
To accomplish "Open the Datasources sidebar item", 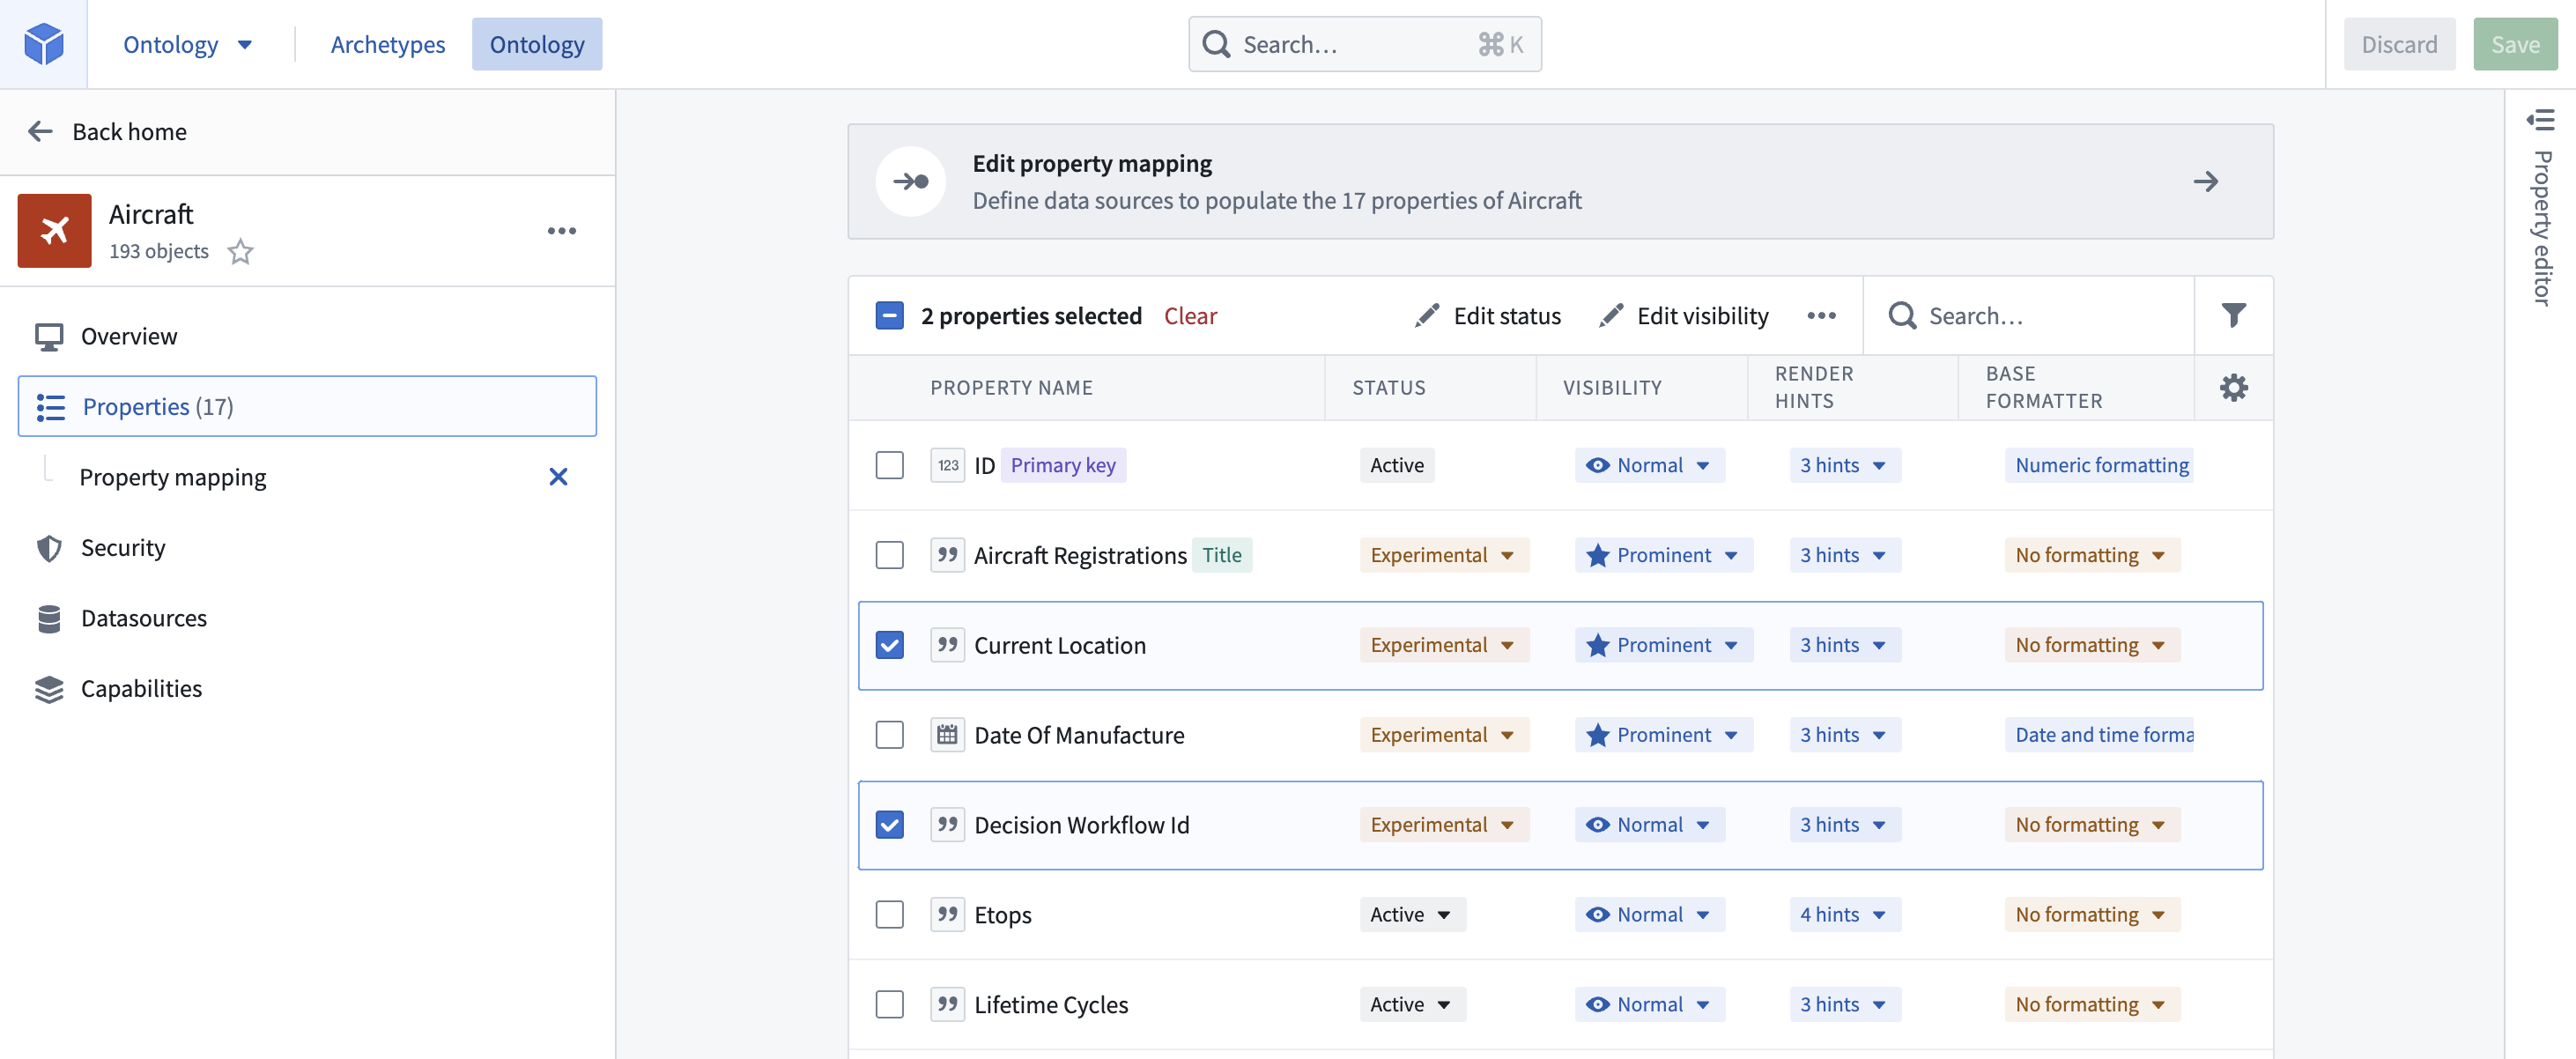I will [x=307, y=618].
